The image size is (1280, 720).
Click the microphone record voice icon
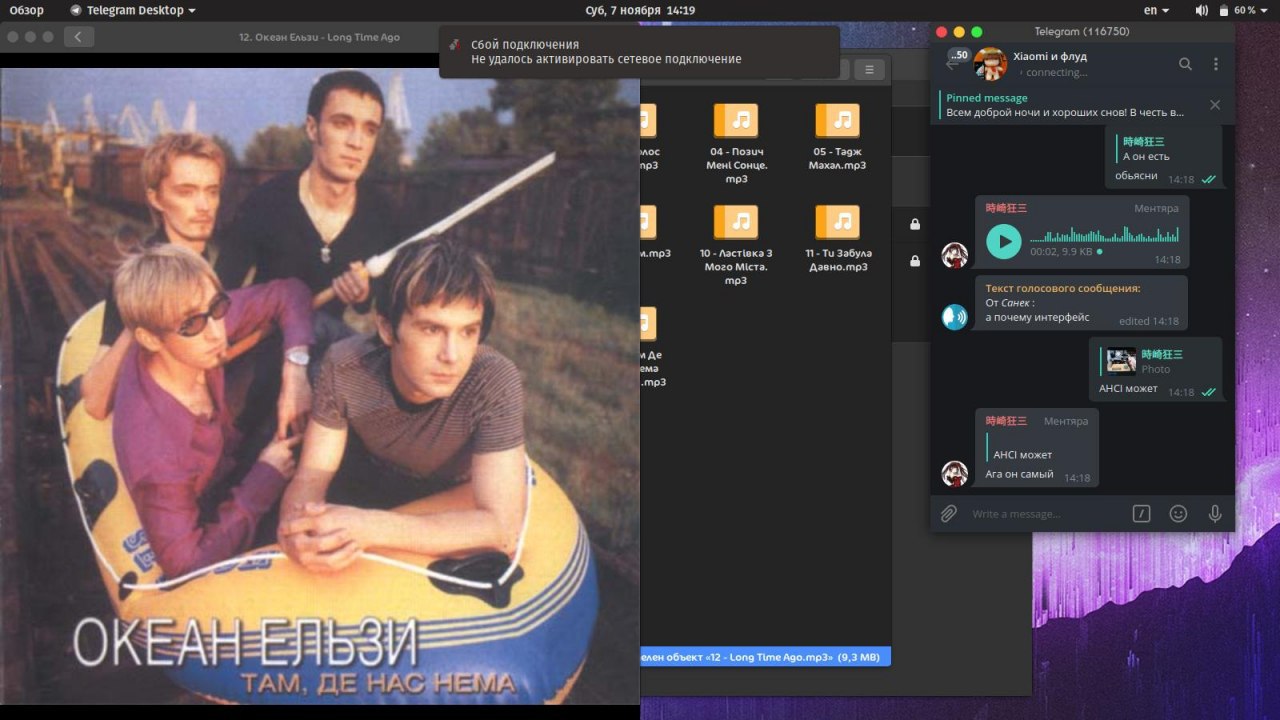tap(1215, 513)
